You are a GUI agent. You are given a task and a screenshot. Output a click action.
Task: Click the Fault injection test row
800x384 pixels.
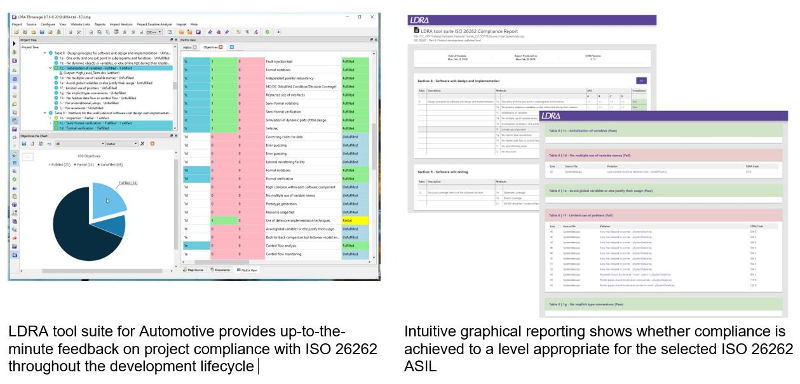point(276,61)
